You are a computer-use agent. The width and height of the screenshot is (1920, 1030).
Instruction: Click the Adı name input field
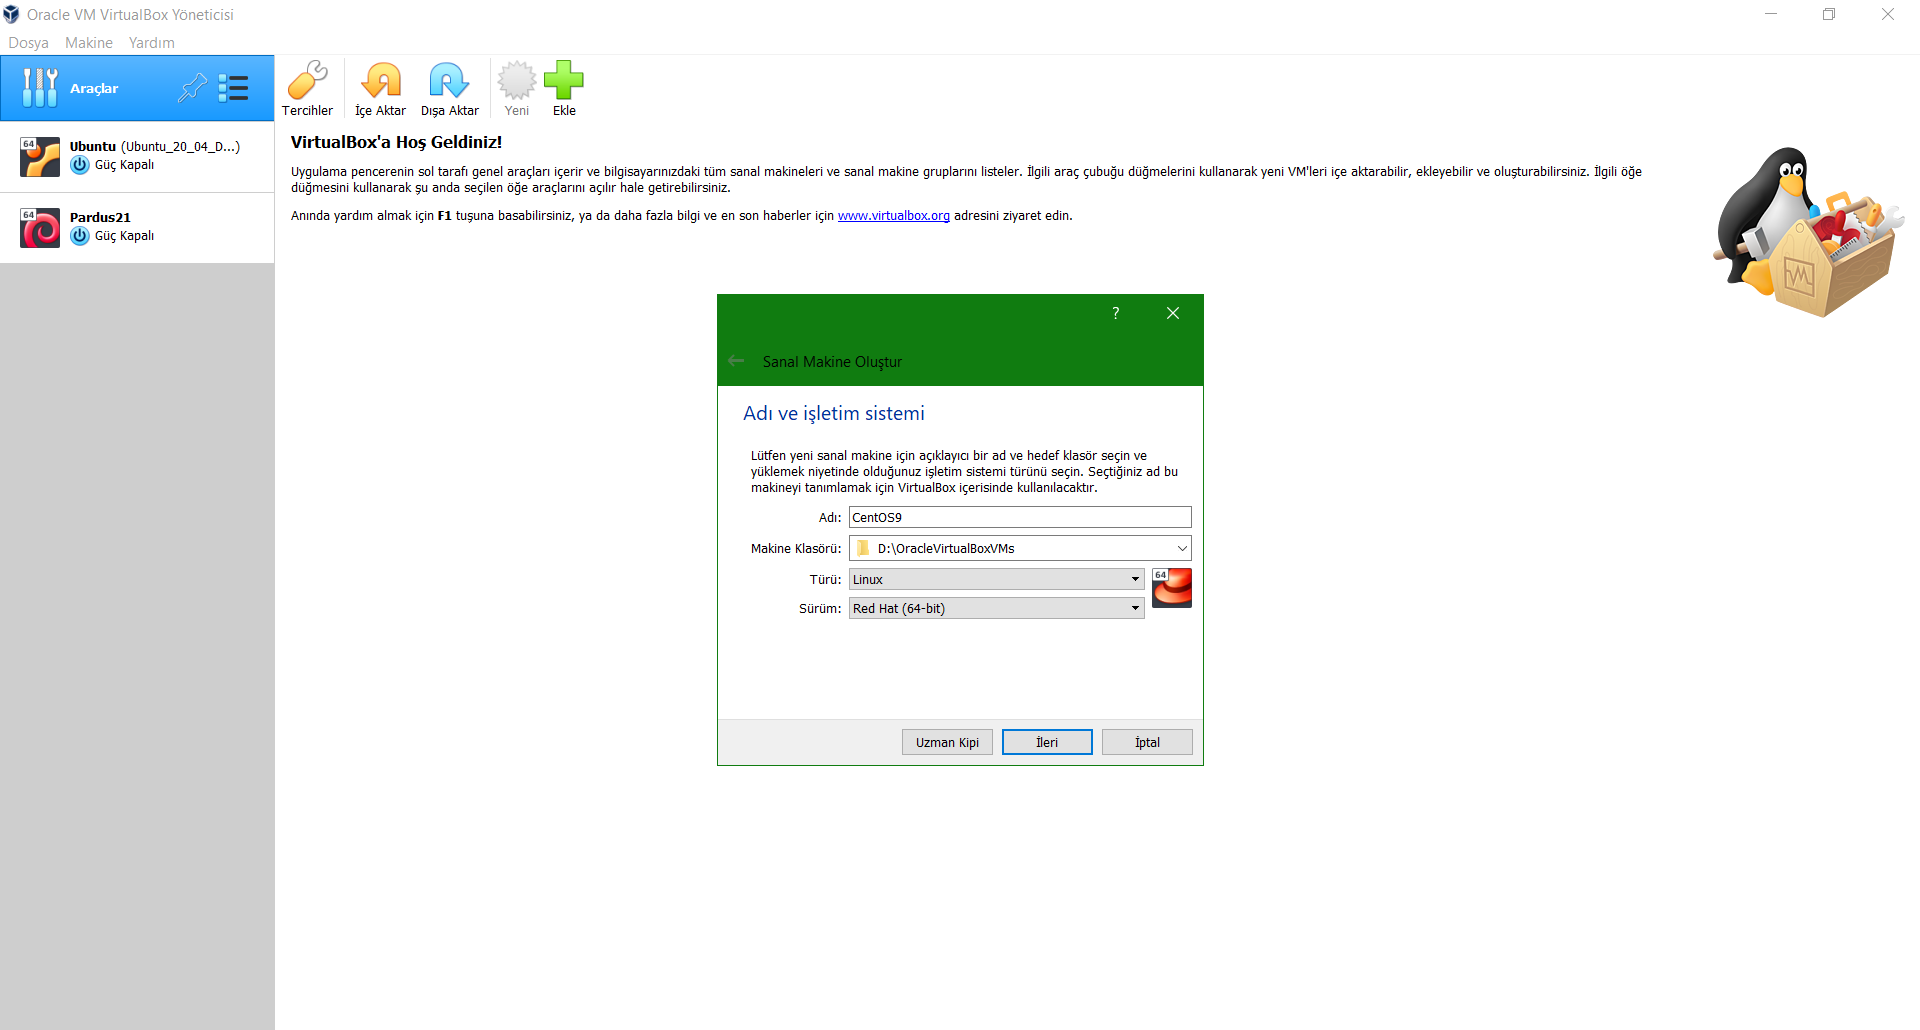point(1020,517)
